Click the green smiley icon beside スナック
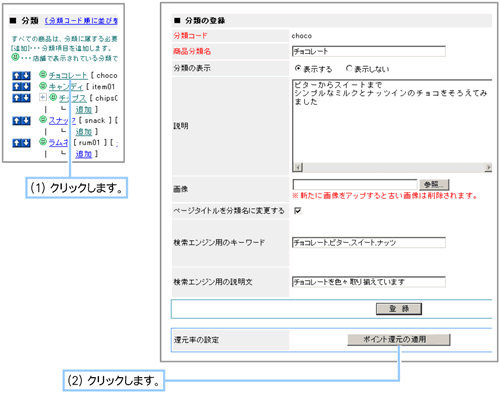Viewport: 500px width, 394px height. tap(43, 119)
